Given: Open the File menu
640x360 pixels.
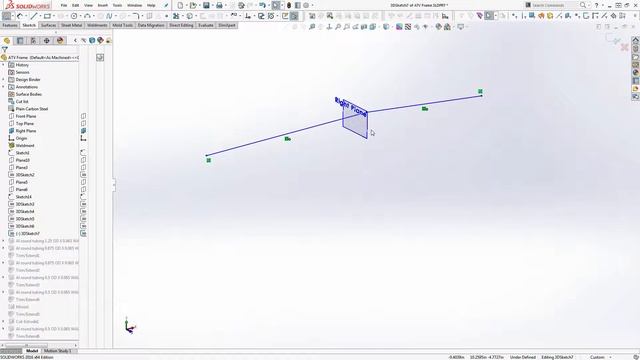Looking at the screenshot, I should 64,5.
